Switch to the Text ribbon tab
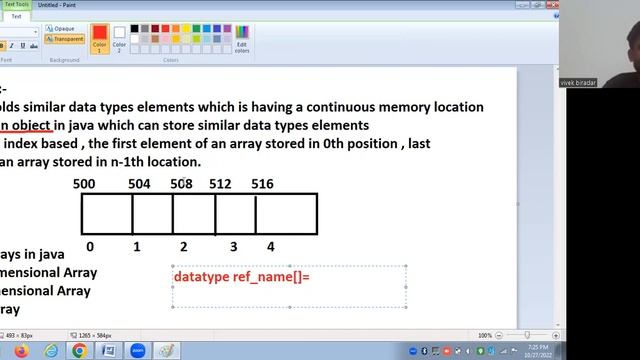The image size is (640, 360). (16, 16)
